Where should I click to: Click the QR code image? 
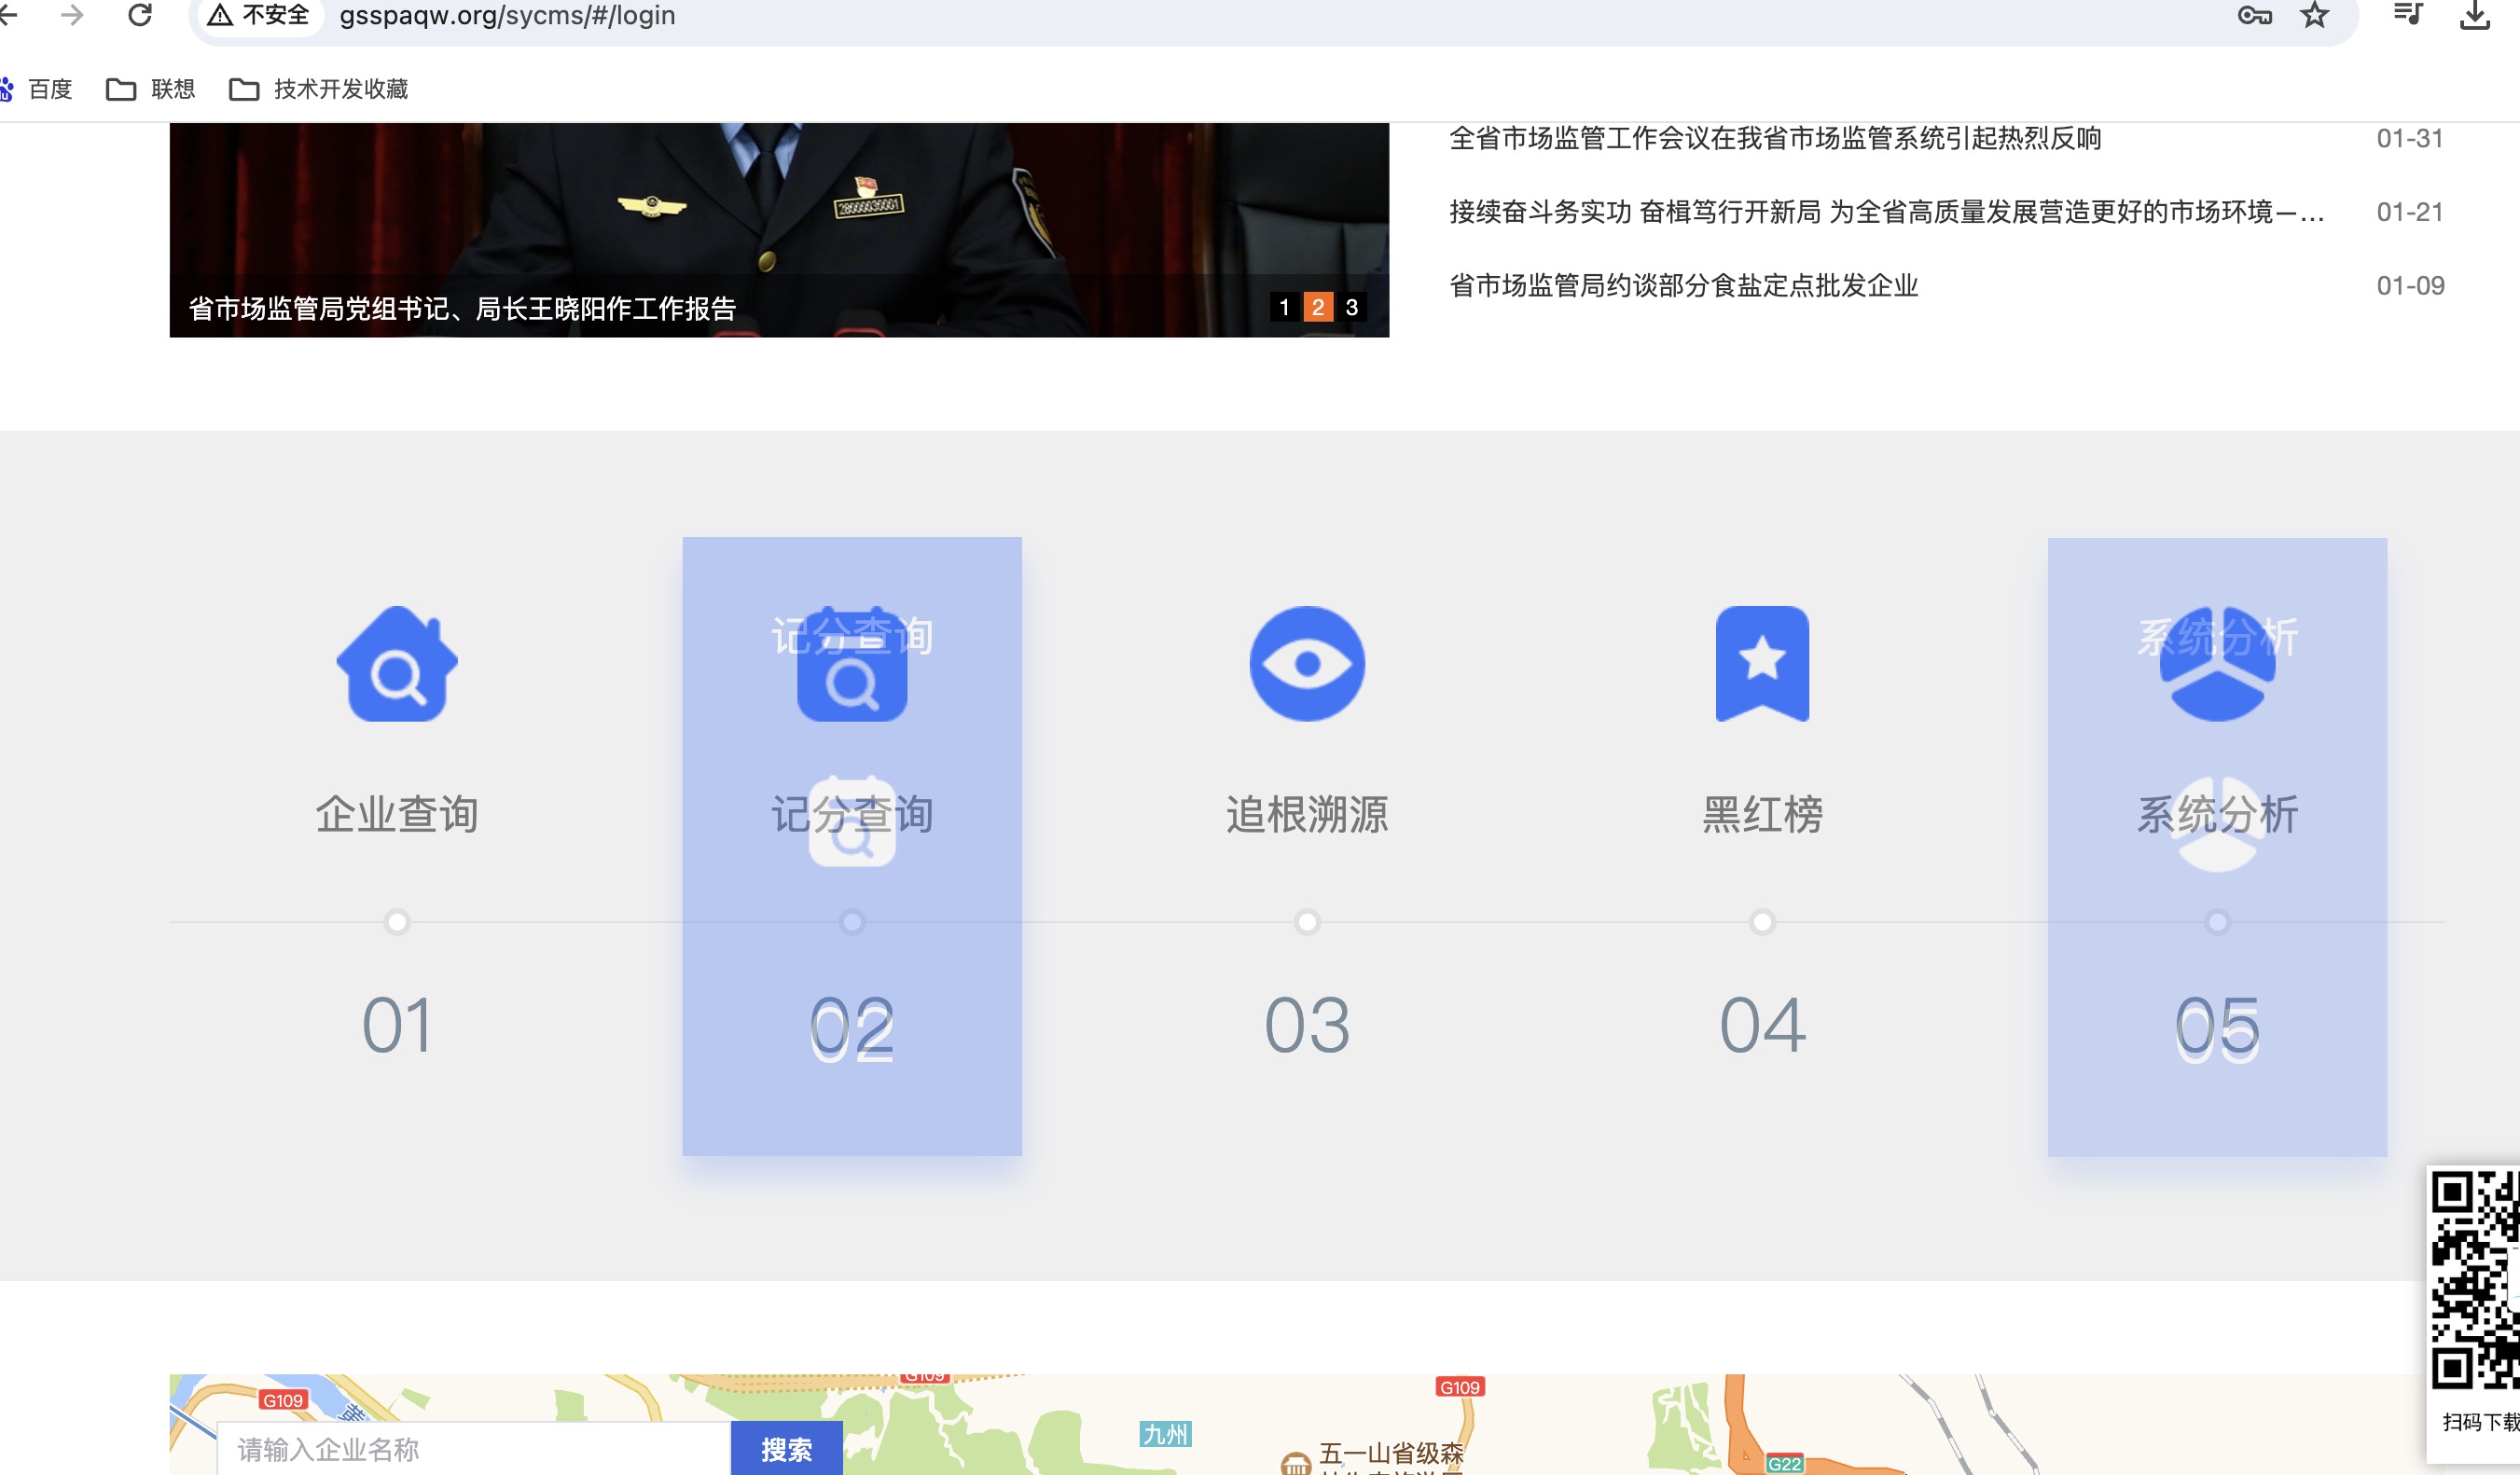point(2476,1282)
